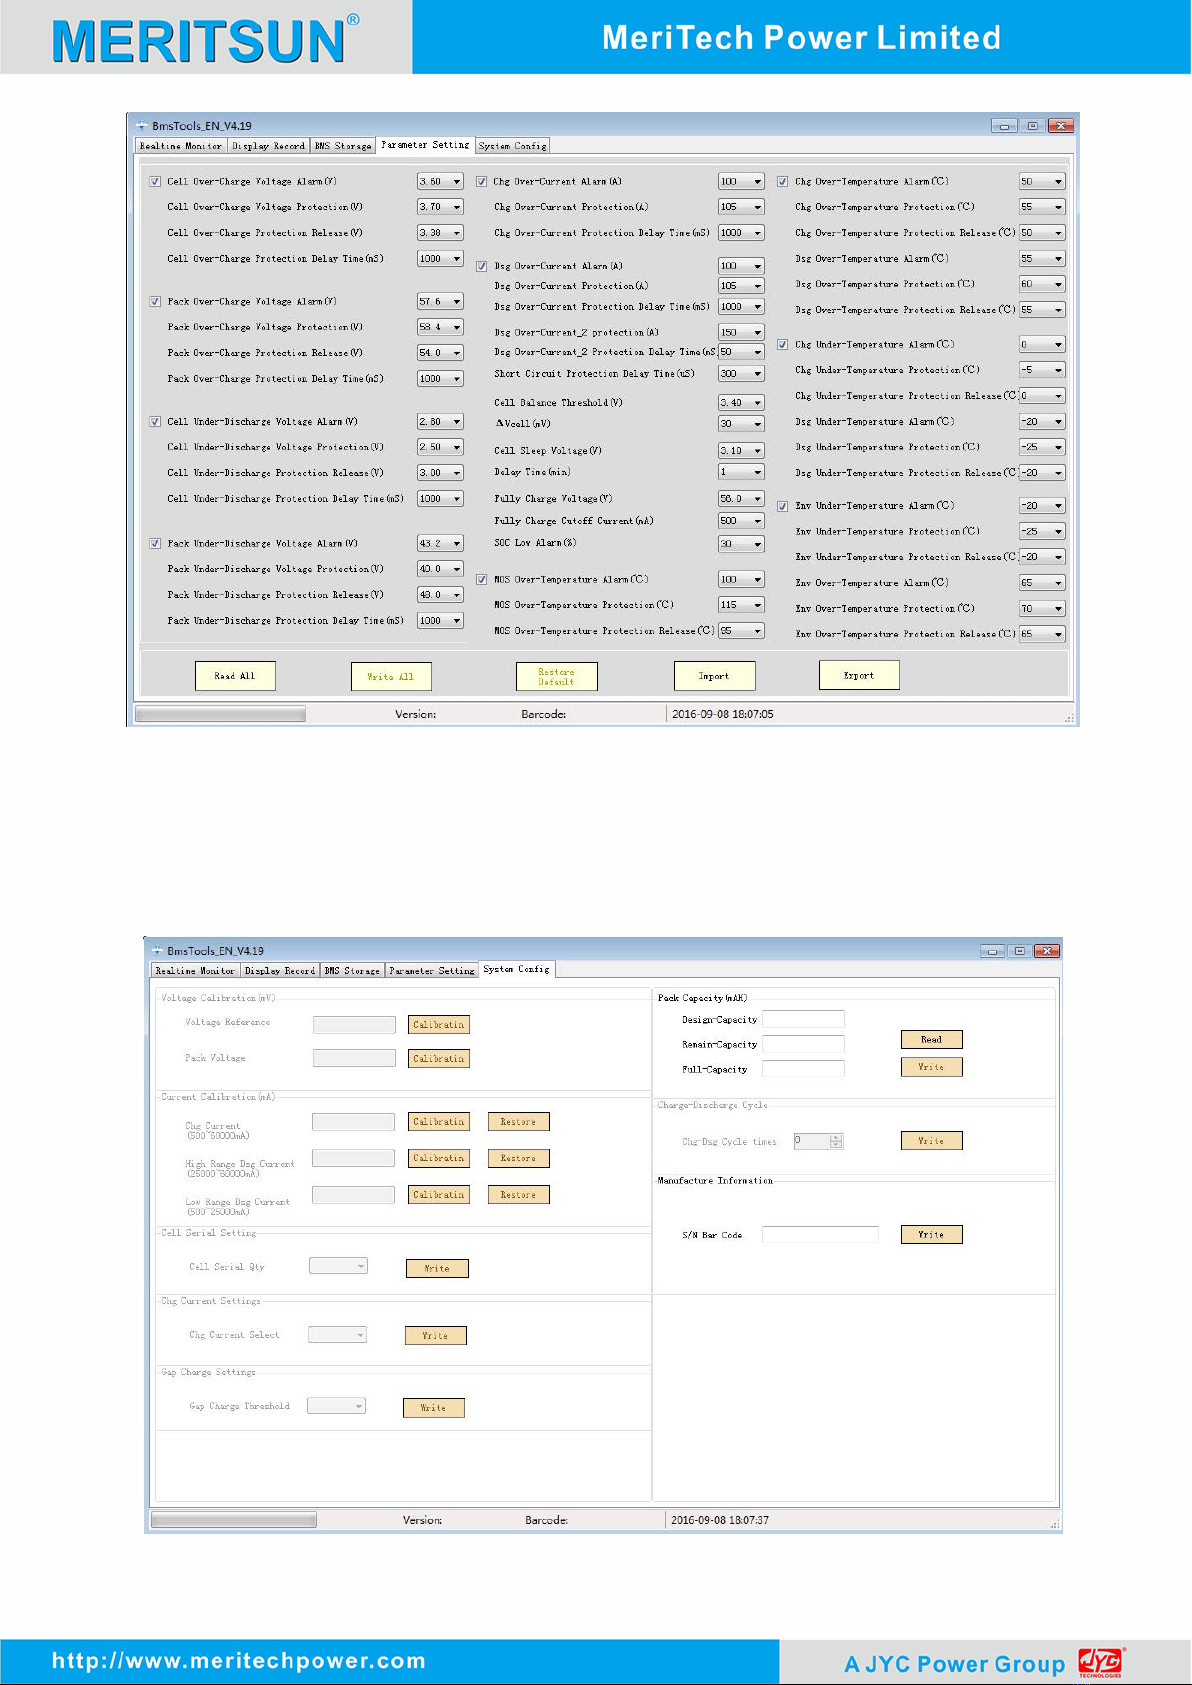This screenshot has width=1192, height=1685.
Task: Click the Voltage Reference input field
Action: coord(354,1025)
